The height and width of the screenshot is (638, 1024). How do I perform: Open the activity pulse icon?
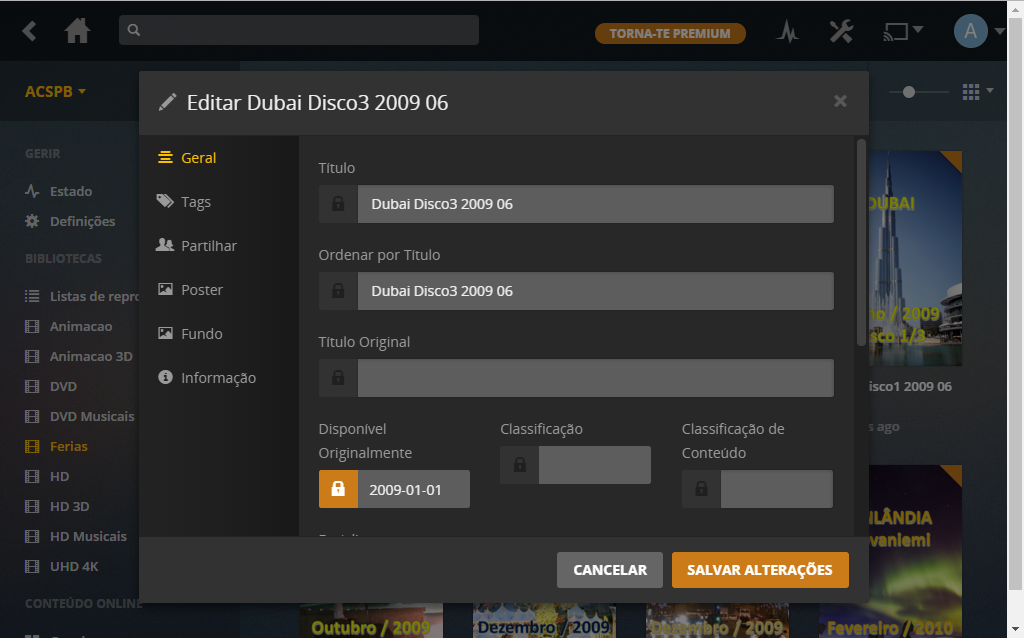click(788, 32)
